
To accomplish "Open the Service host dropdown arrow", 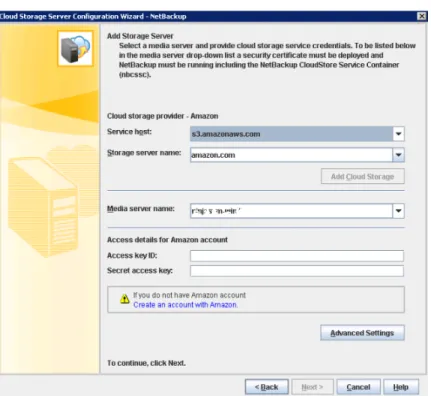I will [x=398, y=134].
